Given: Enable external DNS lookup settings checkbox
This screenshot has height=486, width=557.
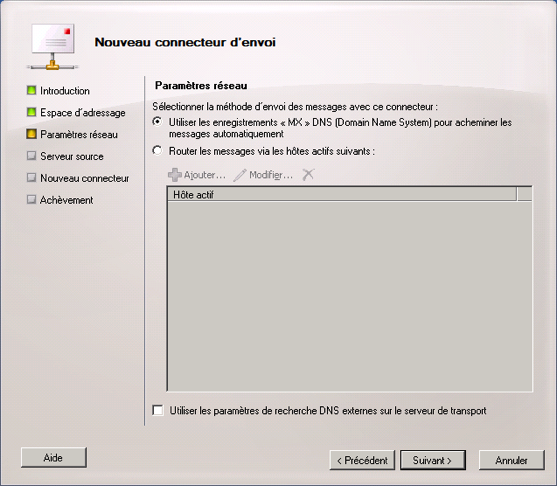Looking at the screenshot, I should [x=158, y=410].
